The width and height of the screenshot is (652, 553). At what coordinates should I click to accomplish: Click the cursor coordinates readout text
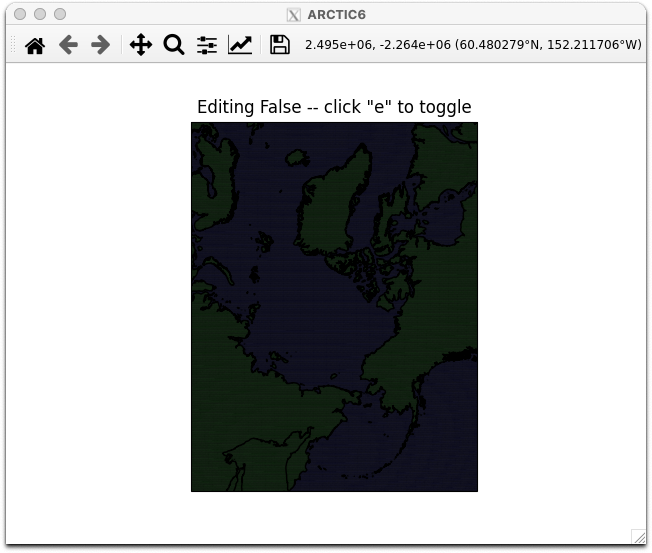click(x=473, y=45)
